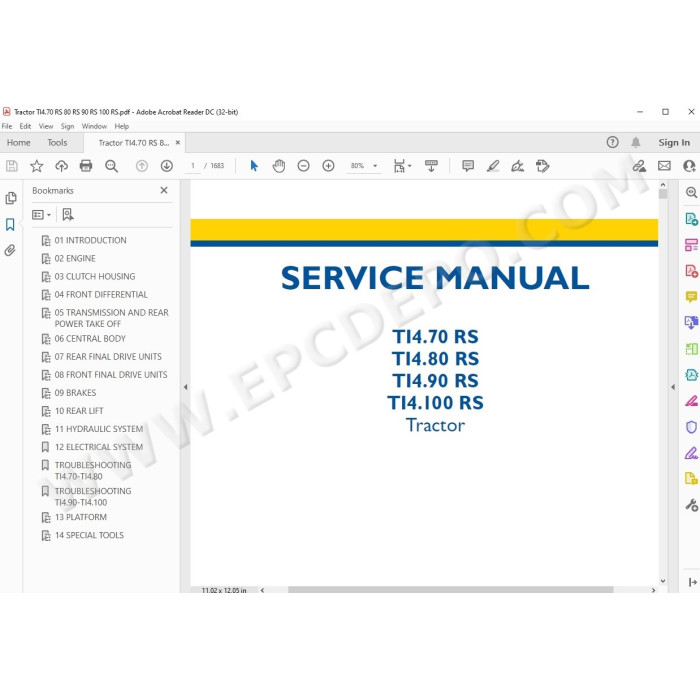The height and width of the screenshot is (700, 700).
Task: Zoom in with the plus icon
Action: point(328,166)
